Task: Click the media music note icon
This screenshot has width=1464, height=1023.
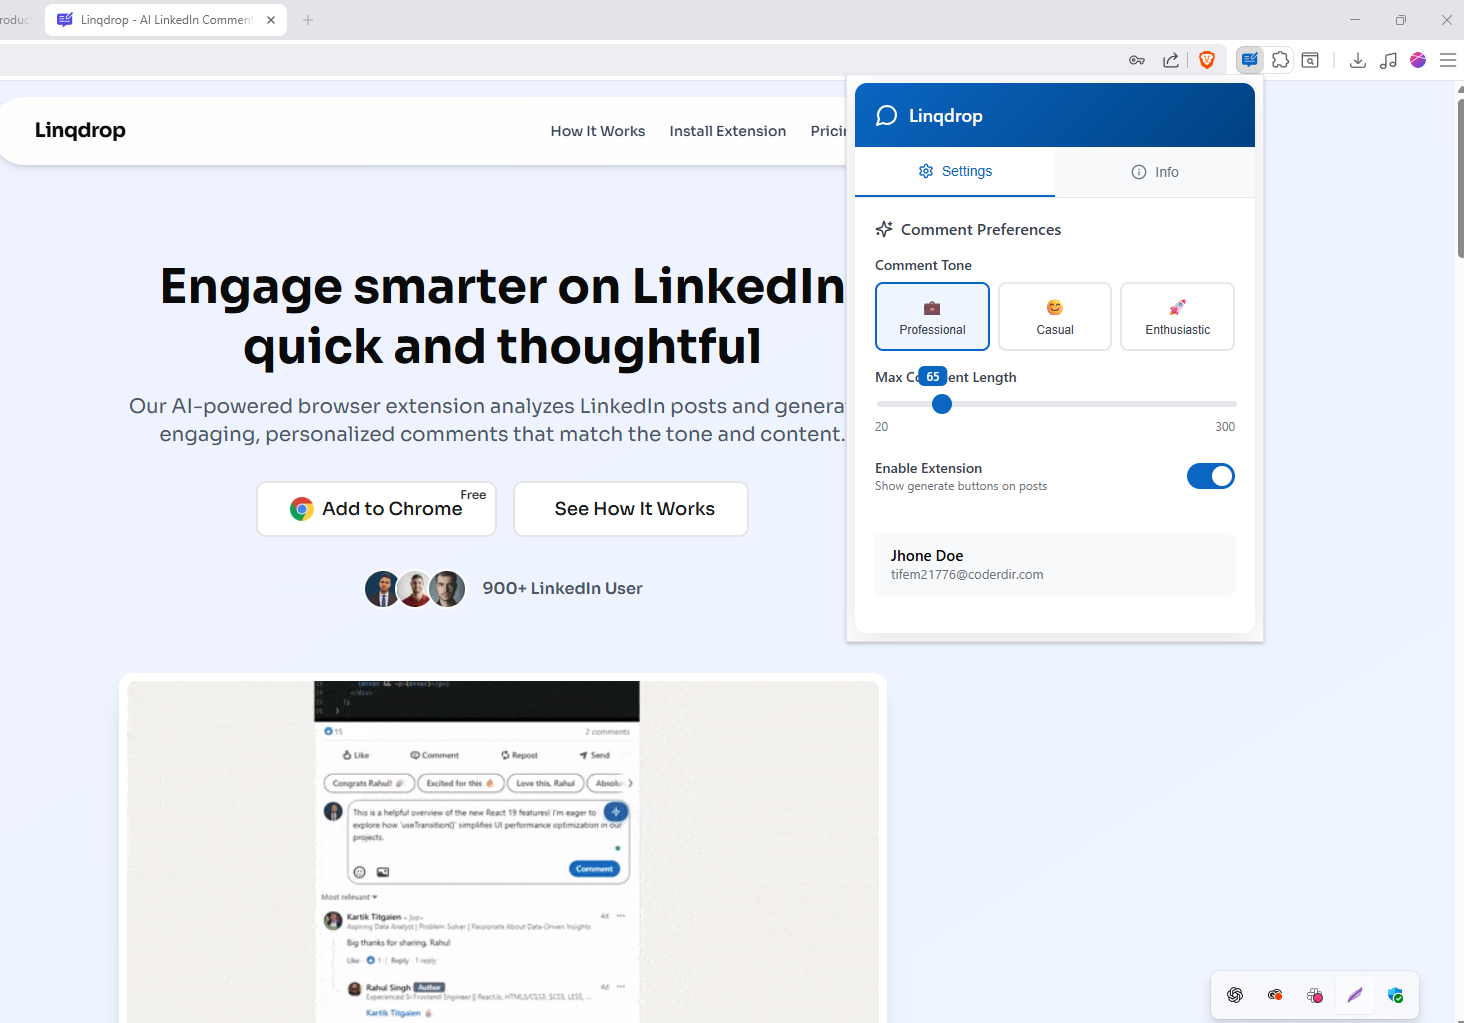Action: click(1388, 60)
